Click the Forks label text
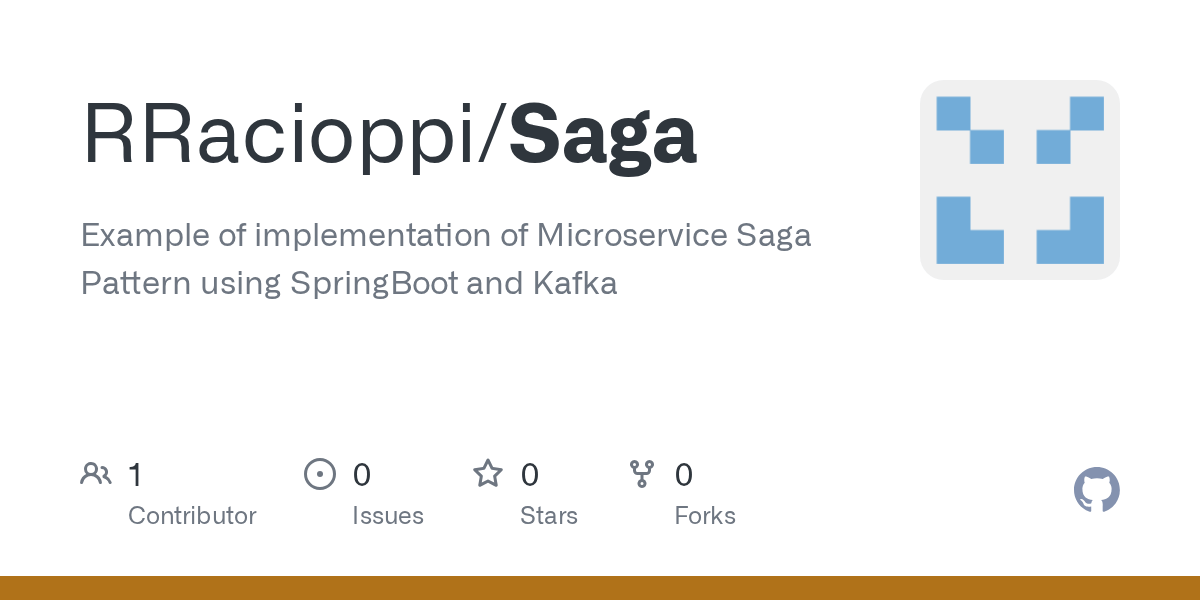The image size is (1200, 600). [705, 516]
